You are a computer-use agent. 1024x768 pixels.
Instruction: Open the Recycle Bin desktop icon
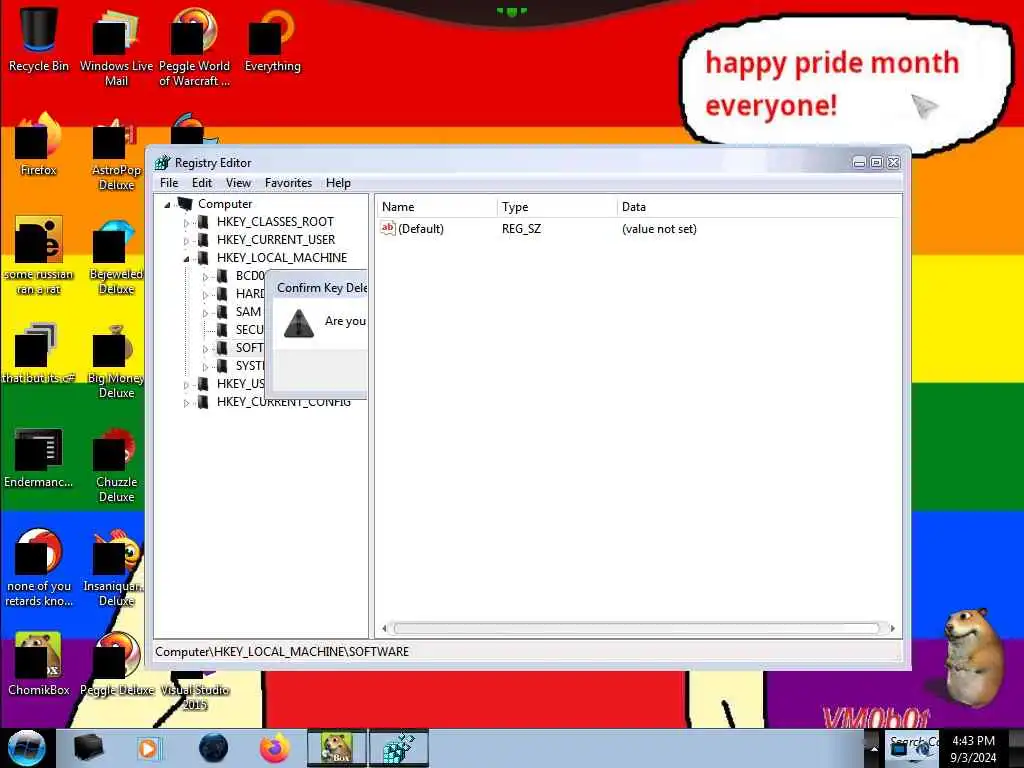click(39, 39)
